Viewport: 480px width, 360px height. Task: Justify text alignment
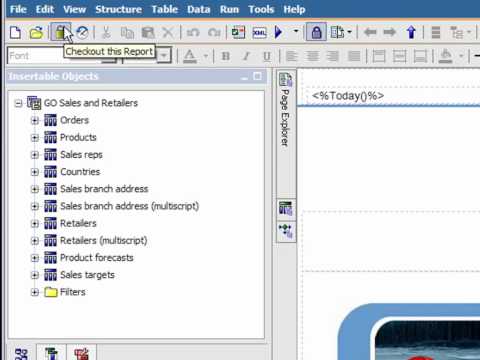[x=354, y=56]
